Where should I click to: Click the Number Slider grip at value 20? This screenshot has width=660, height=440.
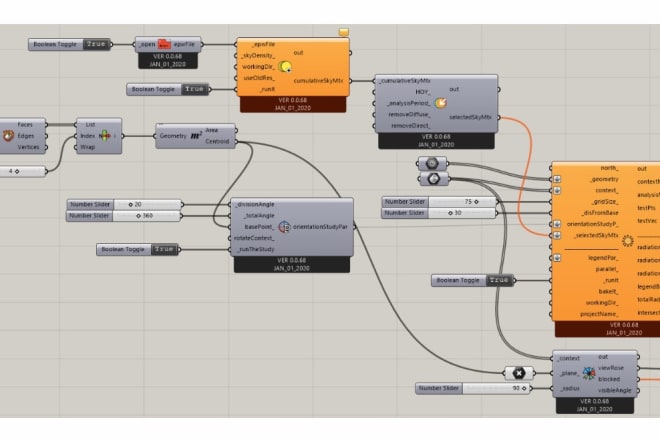[130, 205]
